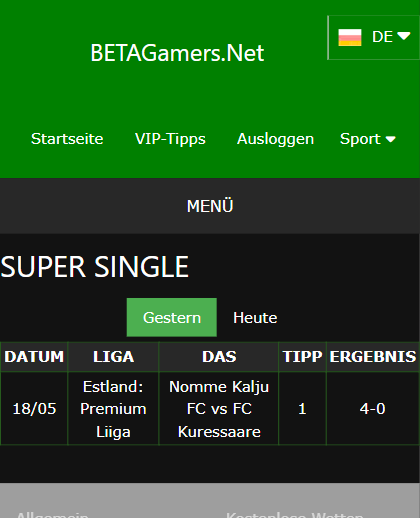This screenshot has width=420, height=518.
Task: Open the Sport menu item
Action: [x=367, y=139]
